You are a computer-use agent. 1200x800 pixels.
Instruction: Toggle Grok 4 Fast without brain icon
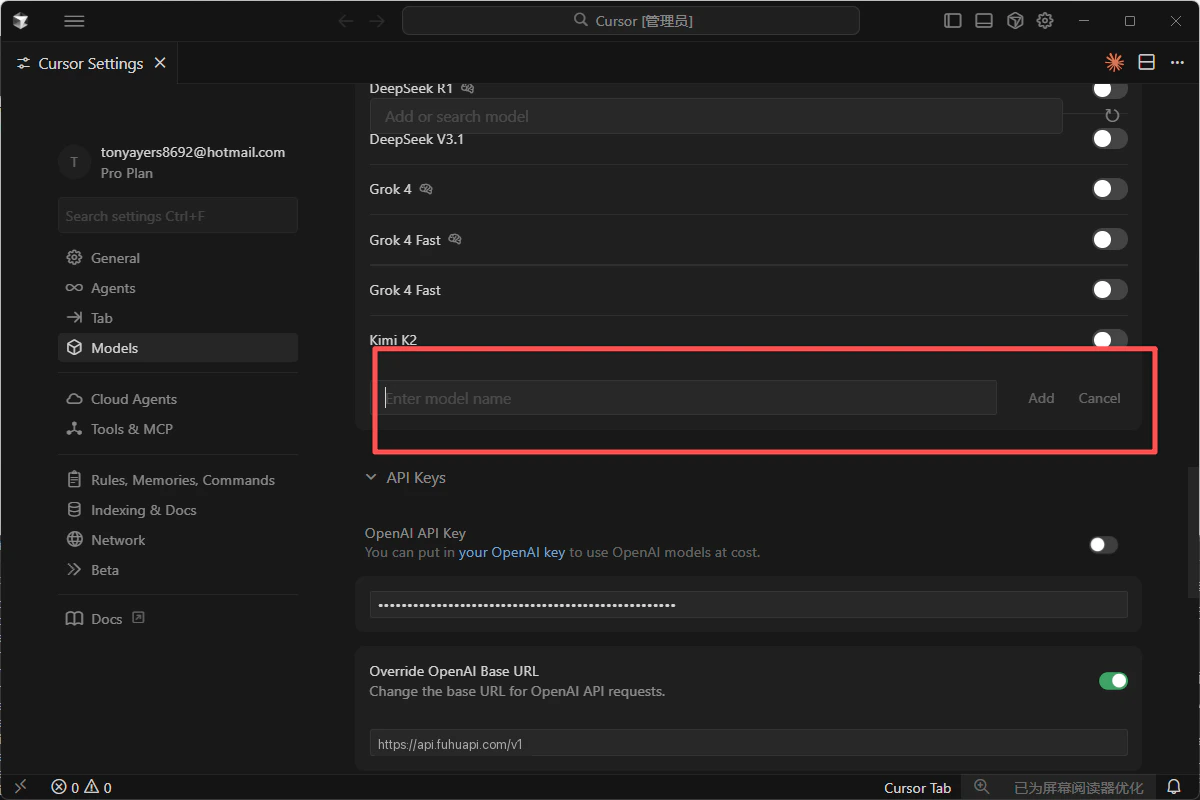pyautogui.click(x=1110, y=289)
